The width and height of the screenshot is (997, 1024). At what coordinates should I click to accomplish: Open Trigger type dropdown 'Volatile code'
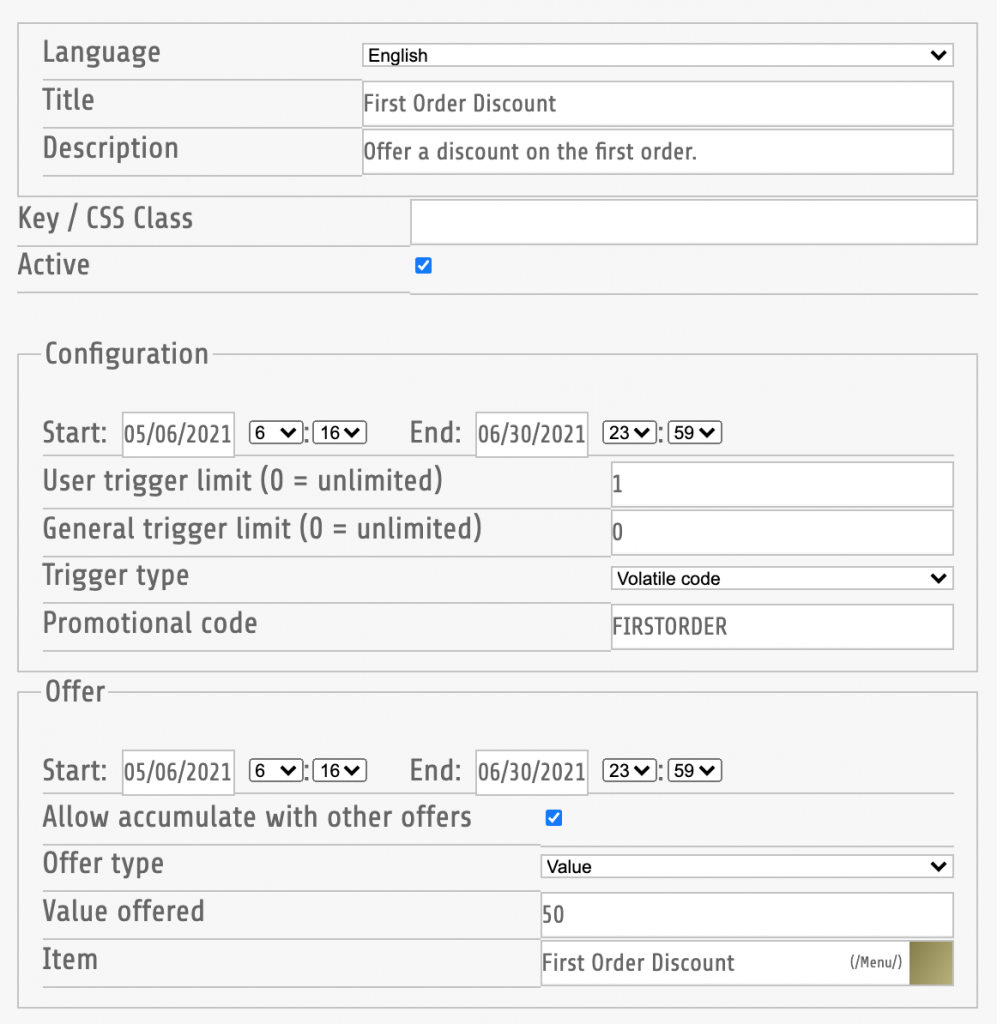pos(782,578)
